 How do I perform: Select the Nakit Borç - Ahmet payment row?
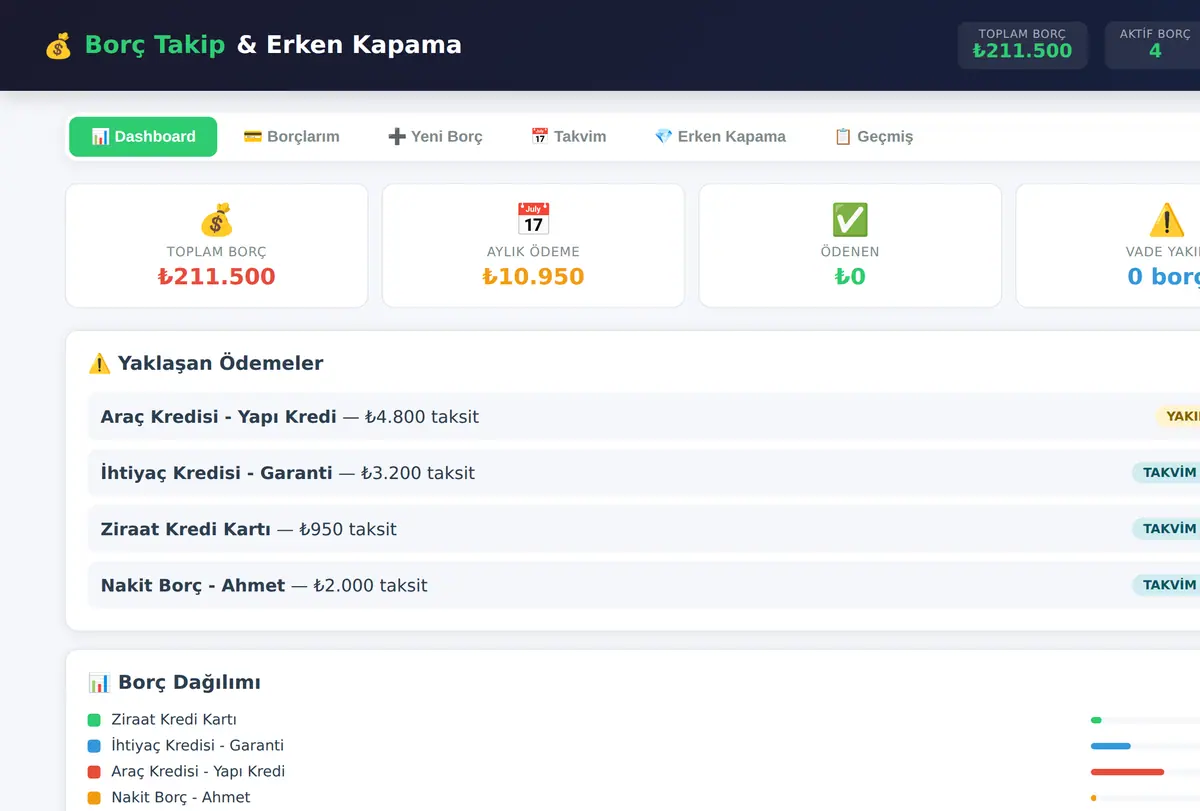click(644, 585)
